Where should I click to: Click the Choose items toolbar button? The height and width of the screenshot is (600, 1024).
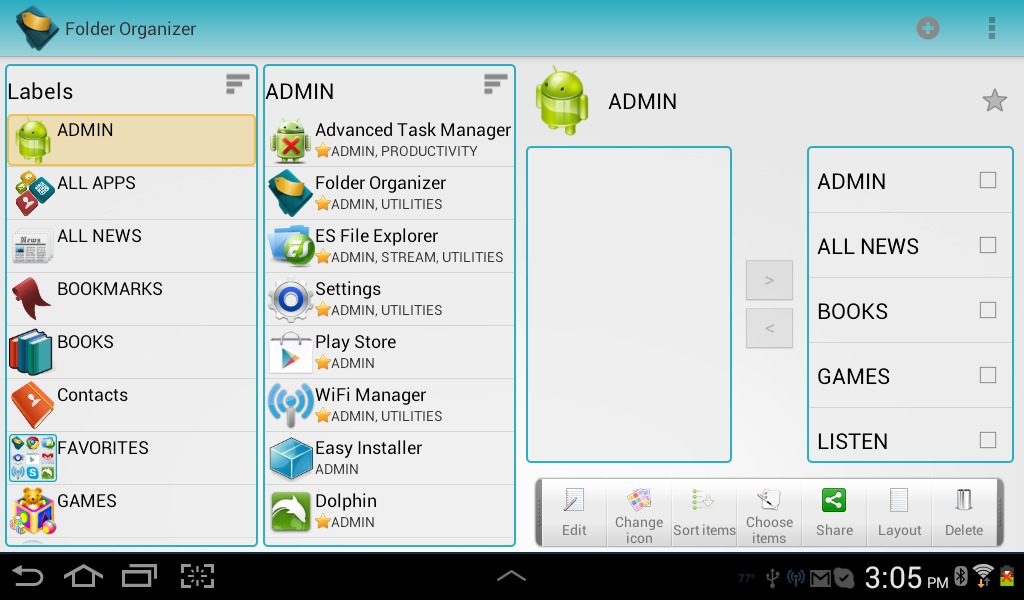pos(769,513)
